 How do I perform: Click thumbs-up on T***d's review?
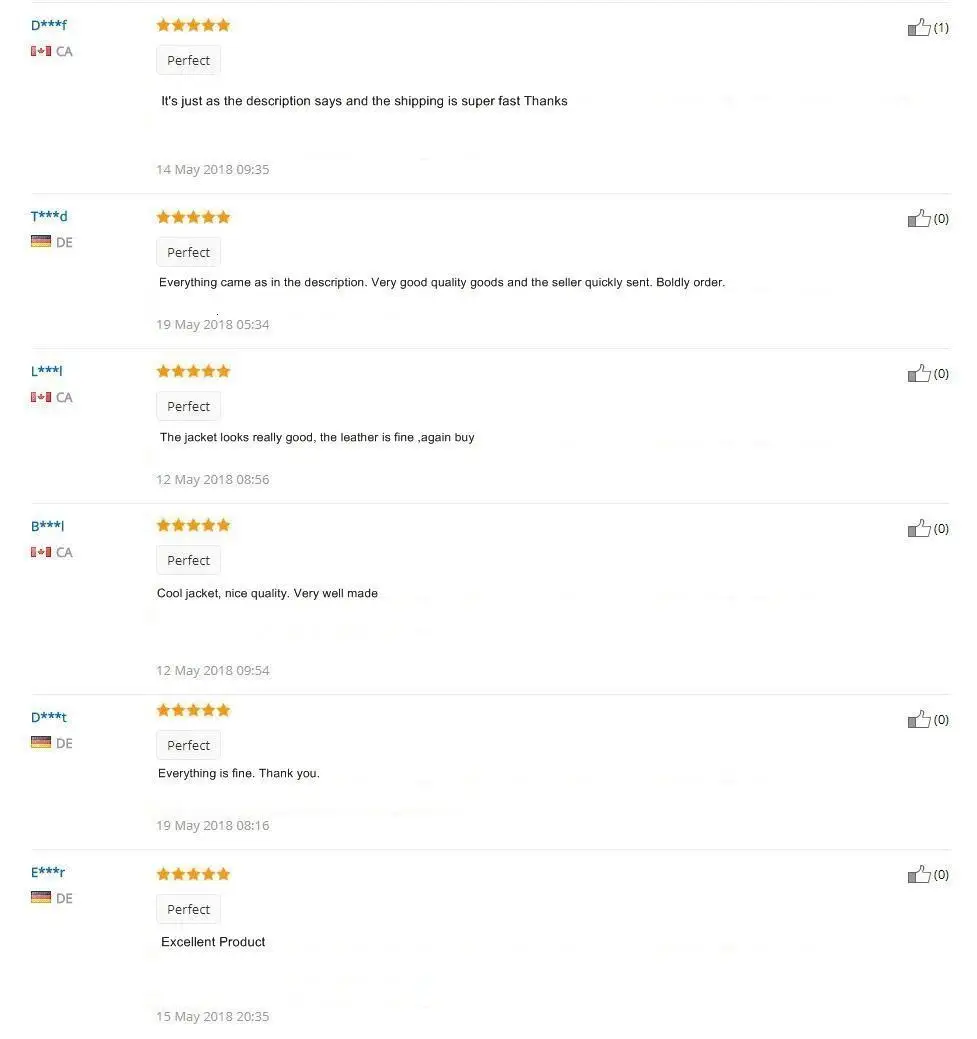click(919, 218)
